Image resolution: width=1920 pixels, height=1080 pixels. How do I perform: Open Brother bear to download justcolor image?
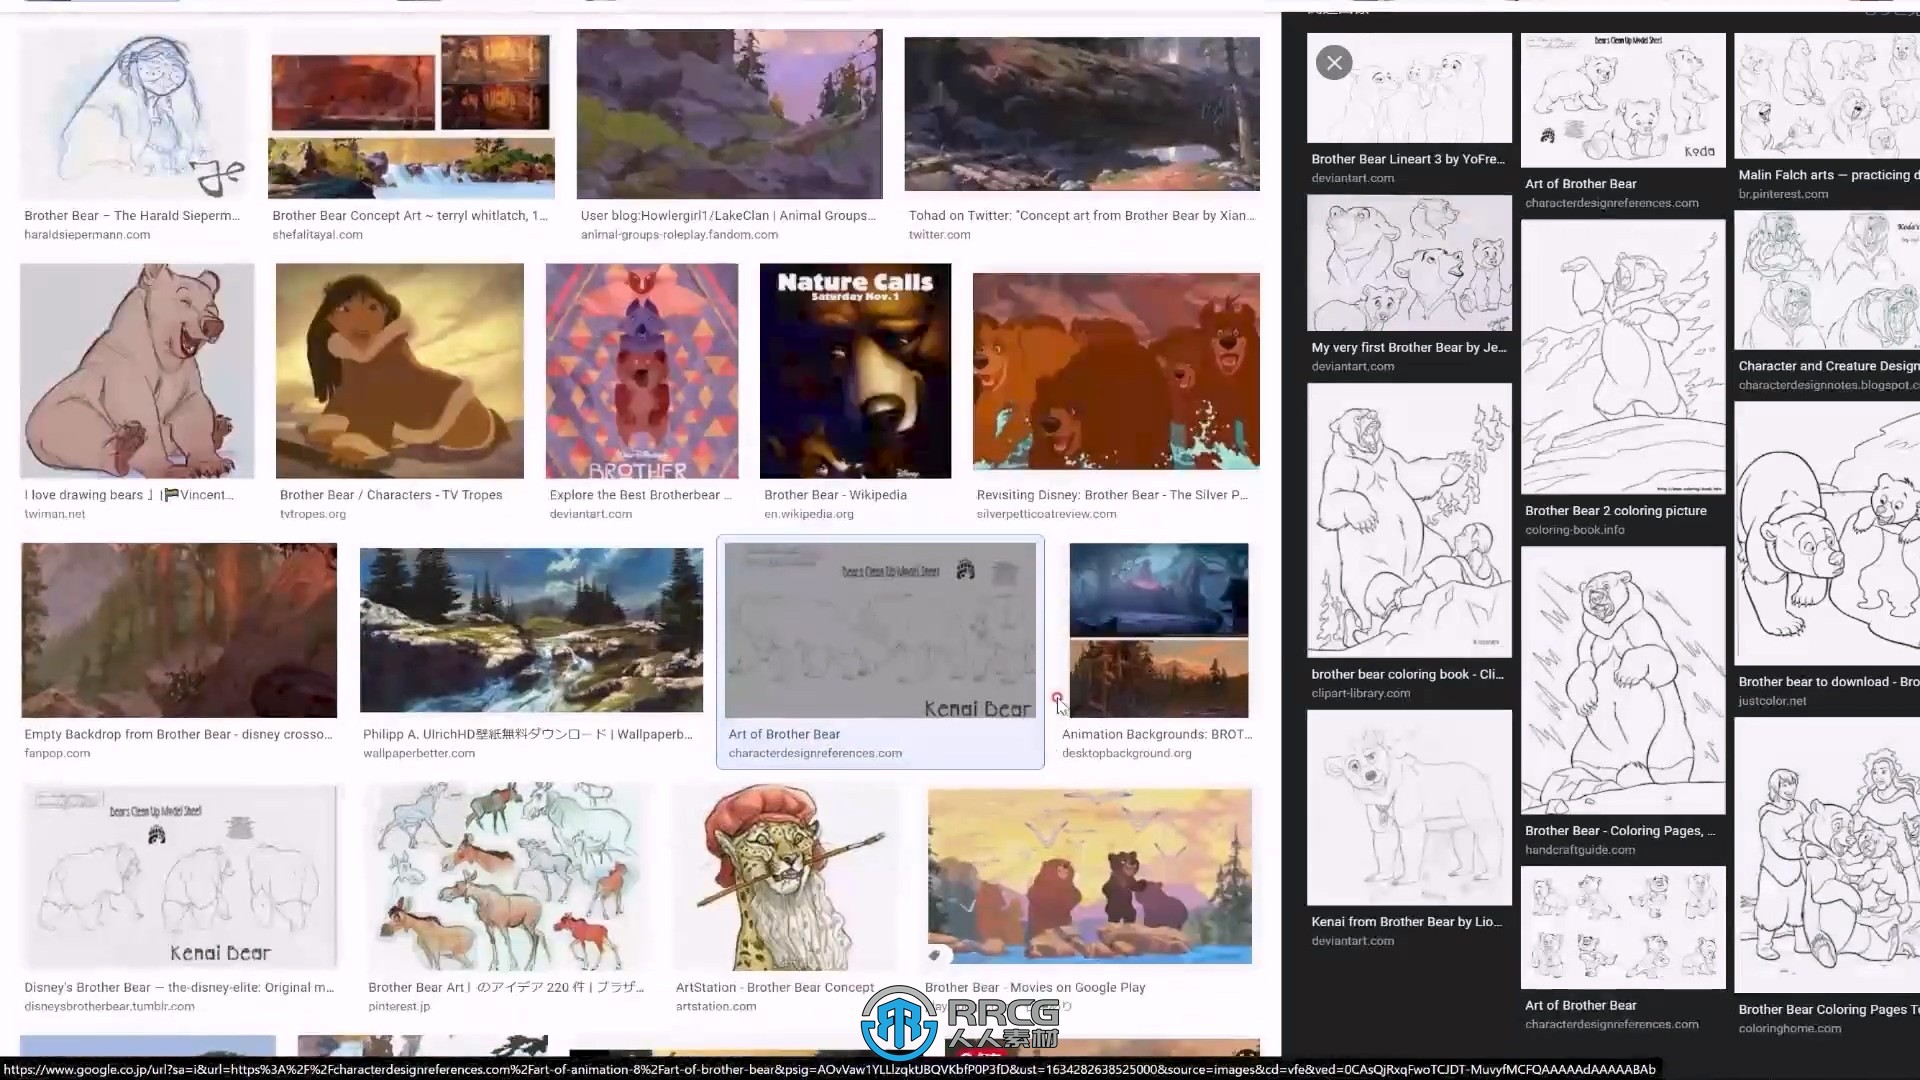tap(1827, 533)
